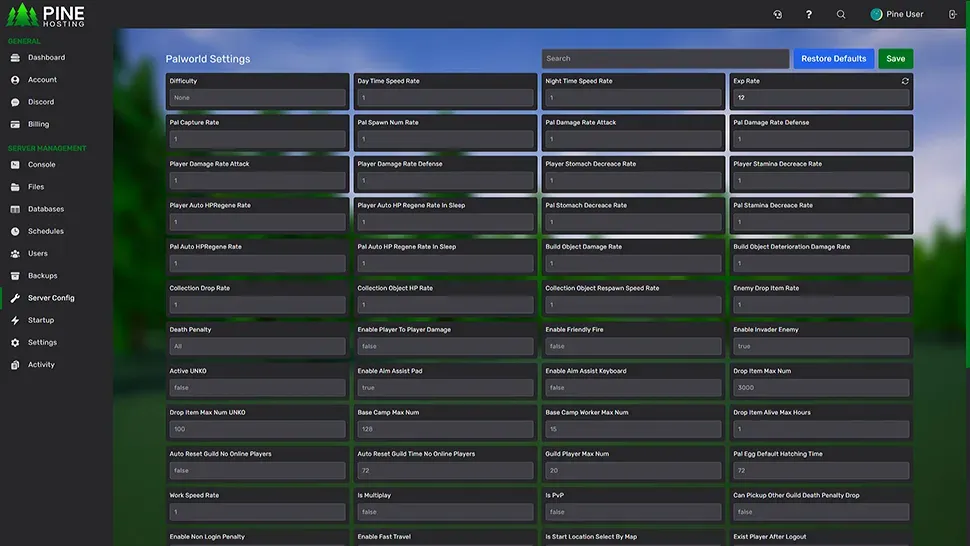Navigate to Startup in the sidebar
The height and width of the screenshot is (546, 970).
click(x=41, y=320)
